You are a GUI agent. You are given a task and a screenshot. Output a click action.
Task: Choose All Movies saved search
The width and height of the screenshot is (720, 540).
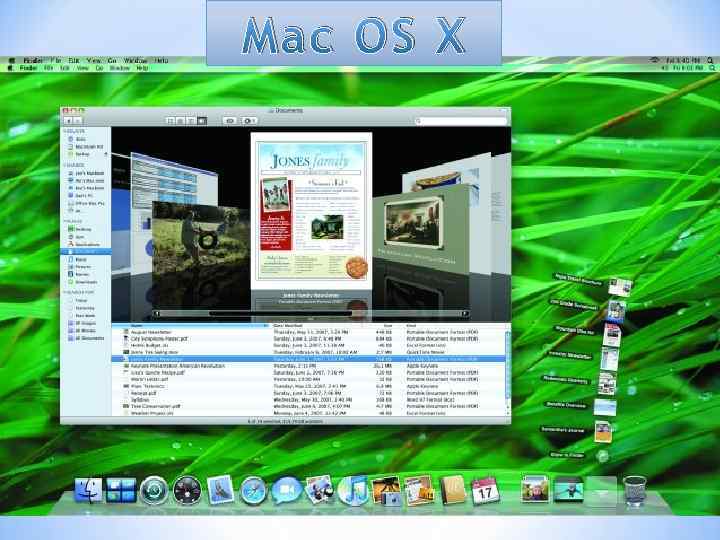[x=82, y=330]
